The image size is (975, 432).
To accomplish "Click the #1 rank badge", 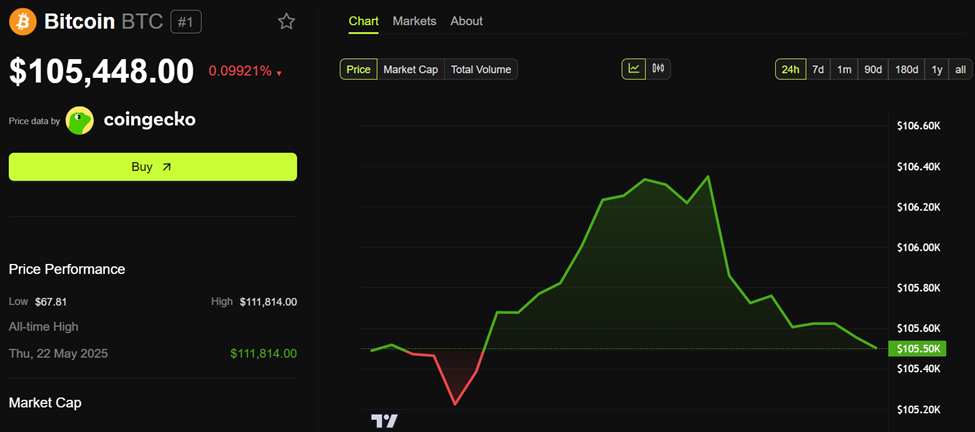I will [186, 22].
